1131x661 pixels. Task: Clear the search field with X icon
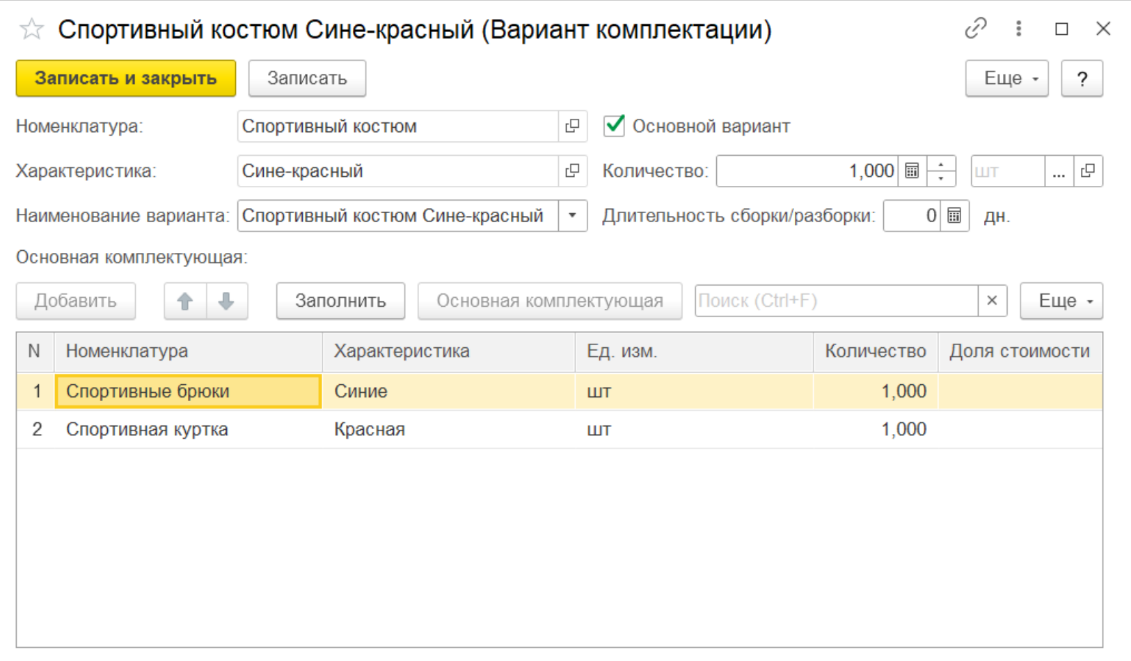click(992, 301)
